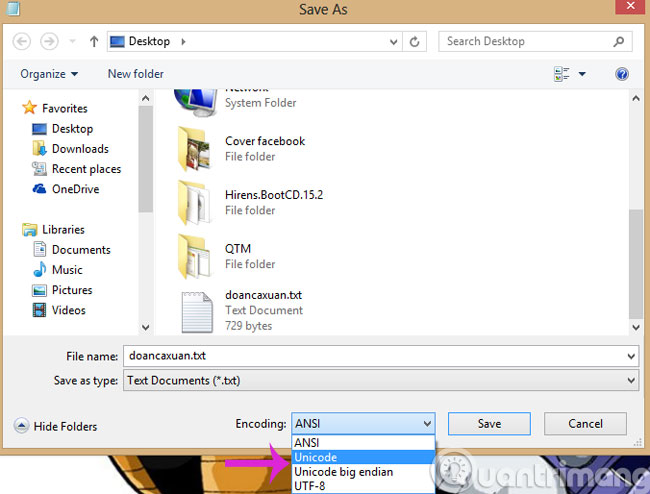The height and width of the screenshot is (494, 650).
Task: Open the Videos library
Action: point(68,310)
